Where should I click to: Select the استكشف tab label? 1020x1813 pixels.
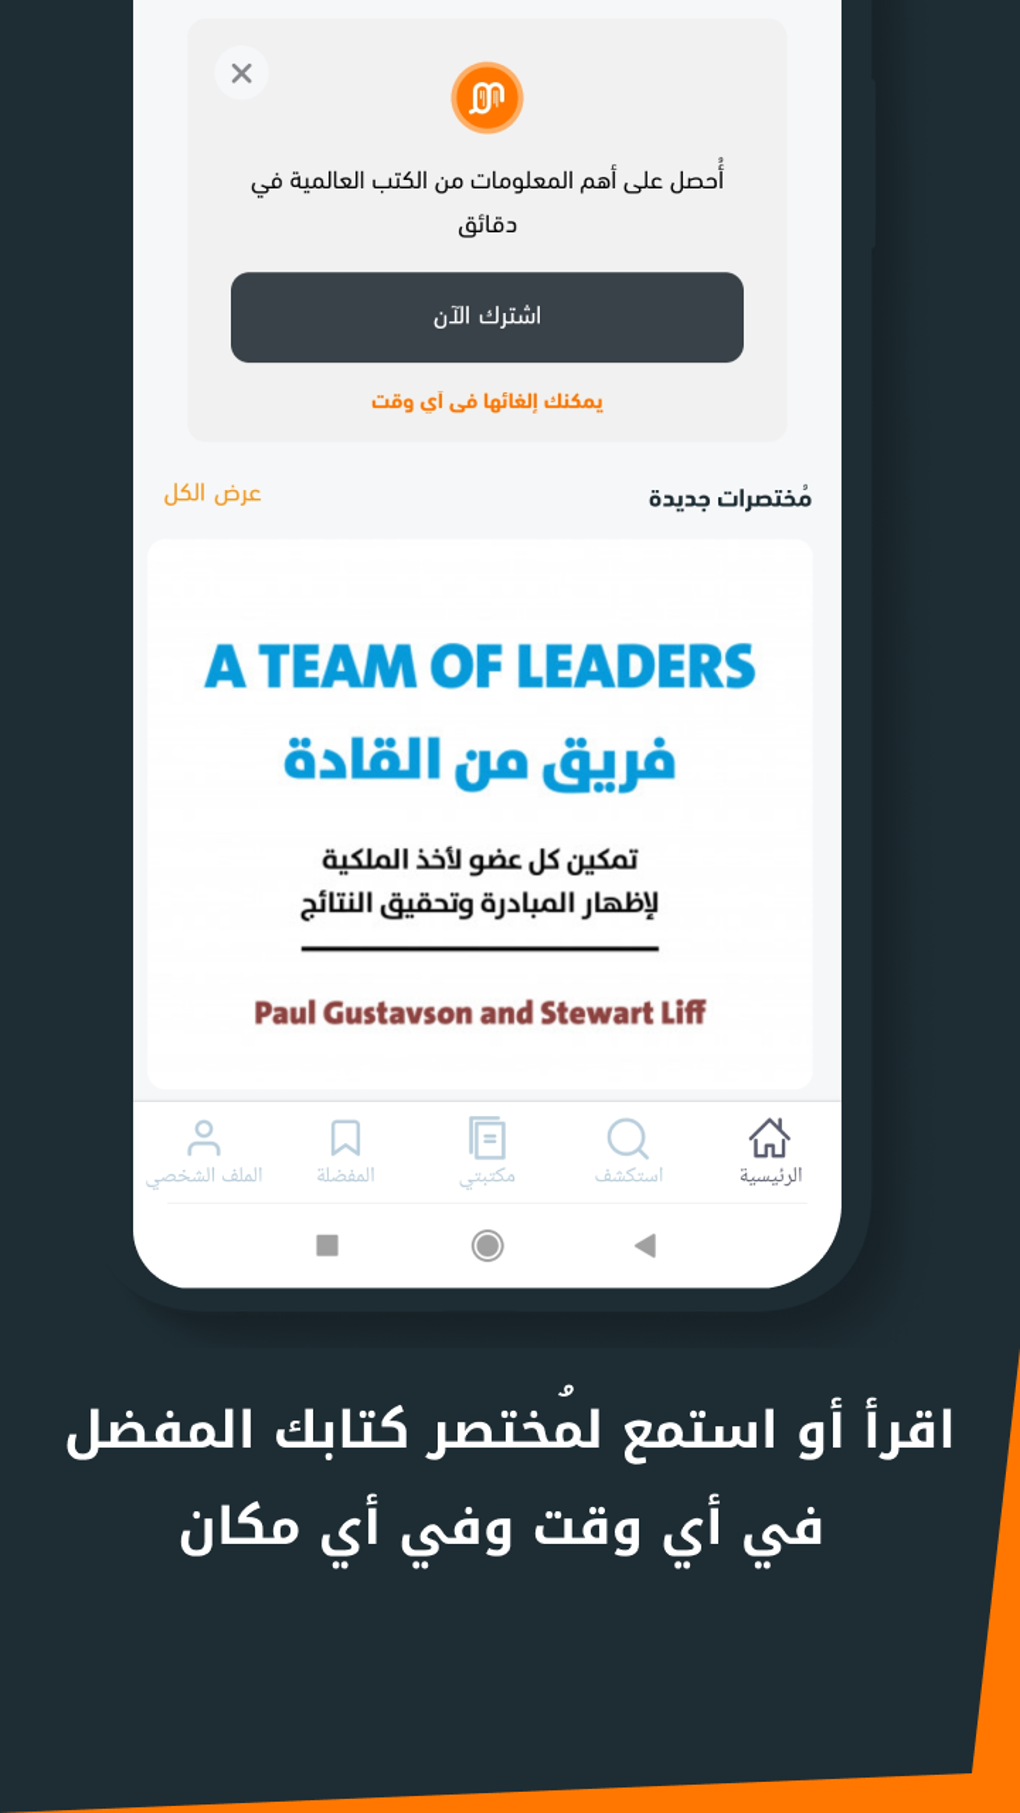(x=628, y=1175)
